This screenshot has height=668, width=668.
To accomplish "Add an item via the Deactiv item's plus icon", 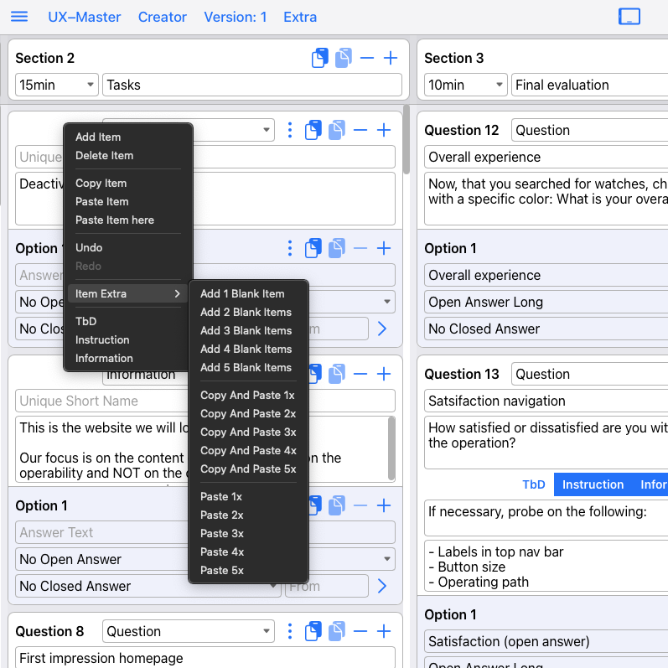I will 384,130.
